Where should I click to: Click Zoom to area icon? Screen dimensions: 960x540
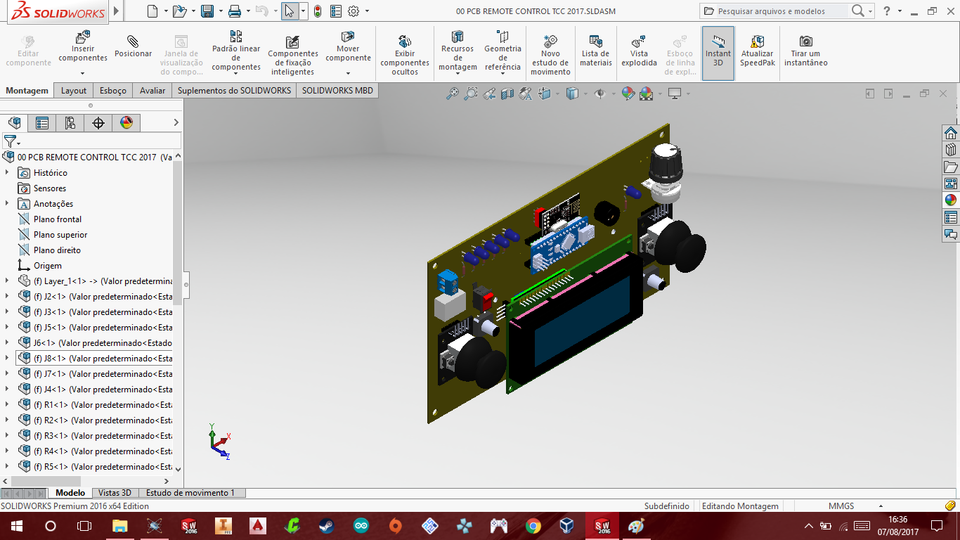pyautogui.click(x=470, y=94)
